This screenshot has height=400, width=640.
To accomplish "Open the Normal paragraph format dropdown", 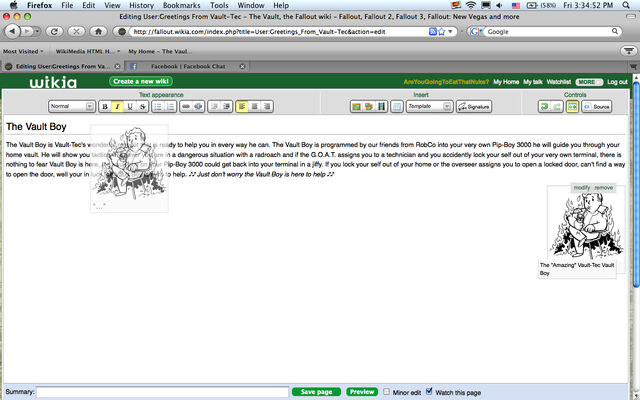I will pos(72,106).
